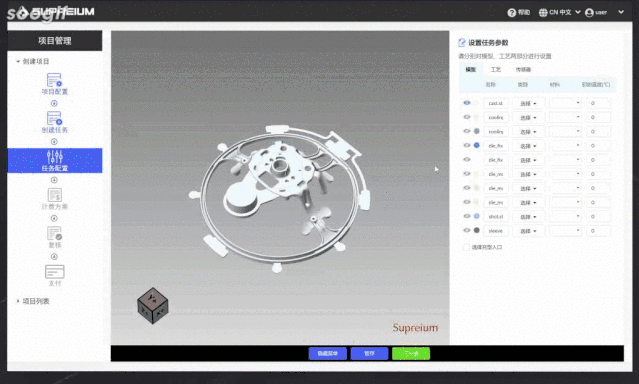Image resolution: width=639 pixels, height=384 pixels.
Task: Toggle visibility eye for shot.sl
Action: point(467,216)
